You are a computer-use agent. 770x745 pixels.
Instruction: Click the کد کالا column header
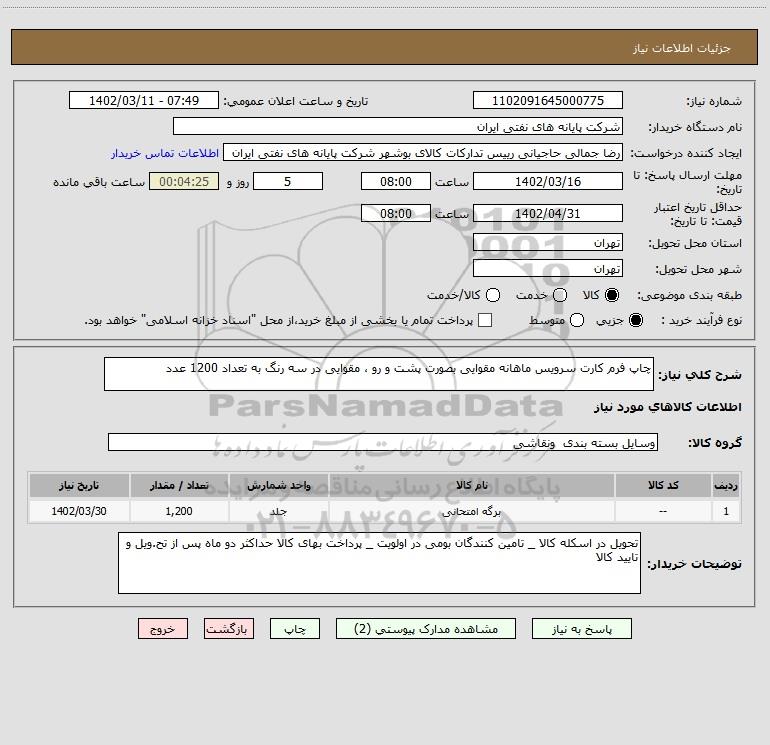tap(663, 485)
